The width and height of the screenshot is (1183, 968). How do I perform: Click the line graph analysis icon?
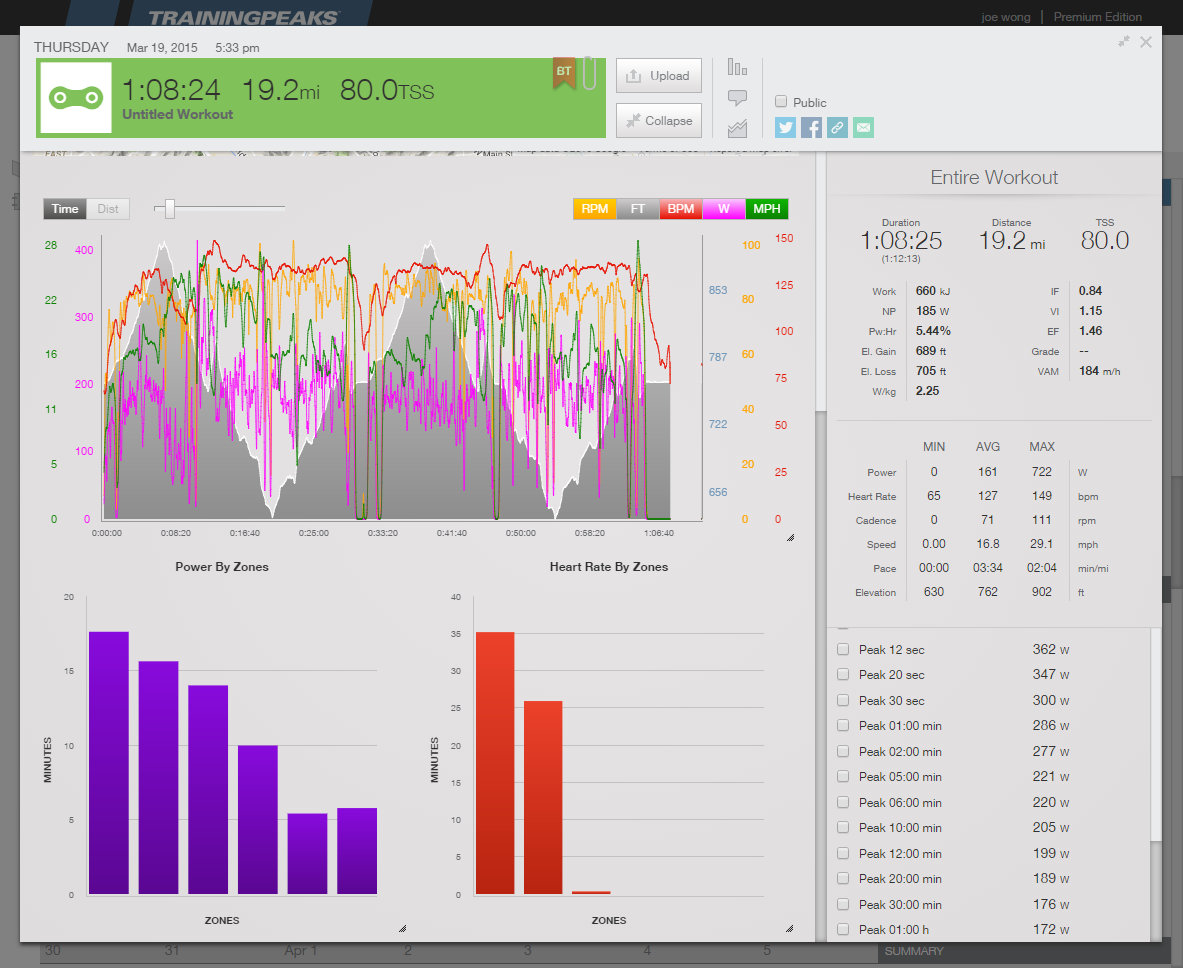click(737, 128)
